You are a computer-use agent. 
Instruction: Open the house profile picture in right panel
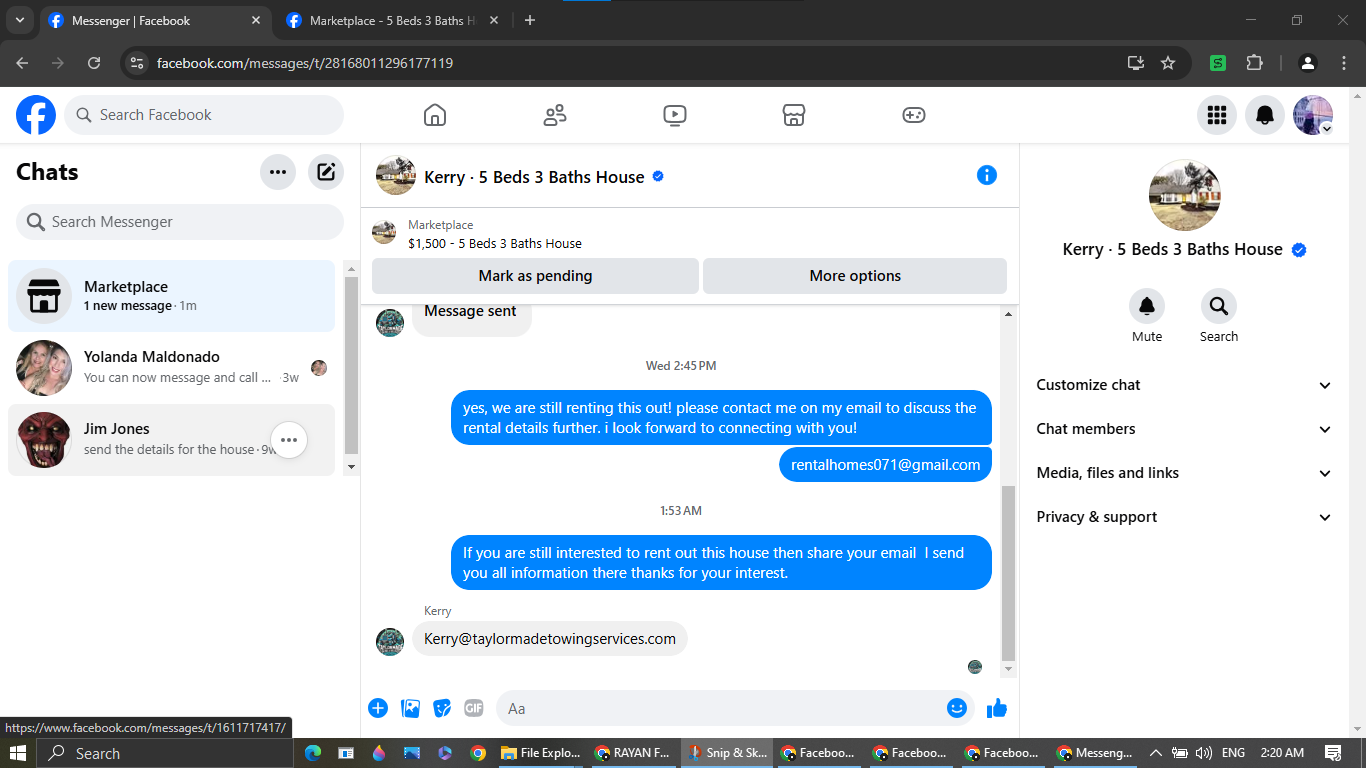click(x=1184, y=195)
